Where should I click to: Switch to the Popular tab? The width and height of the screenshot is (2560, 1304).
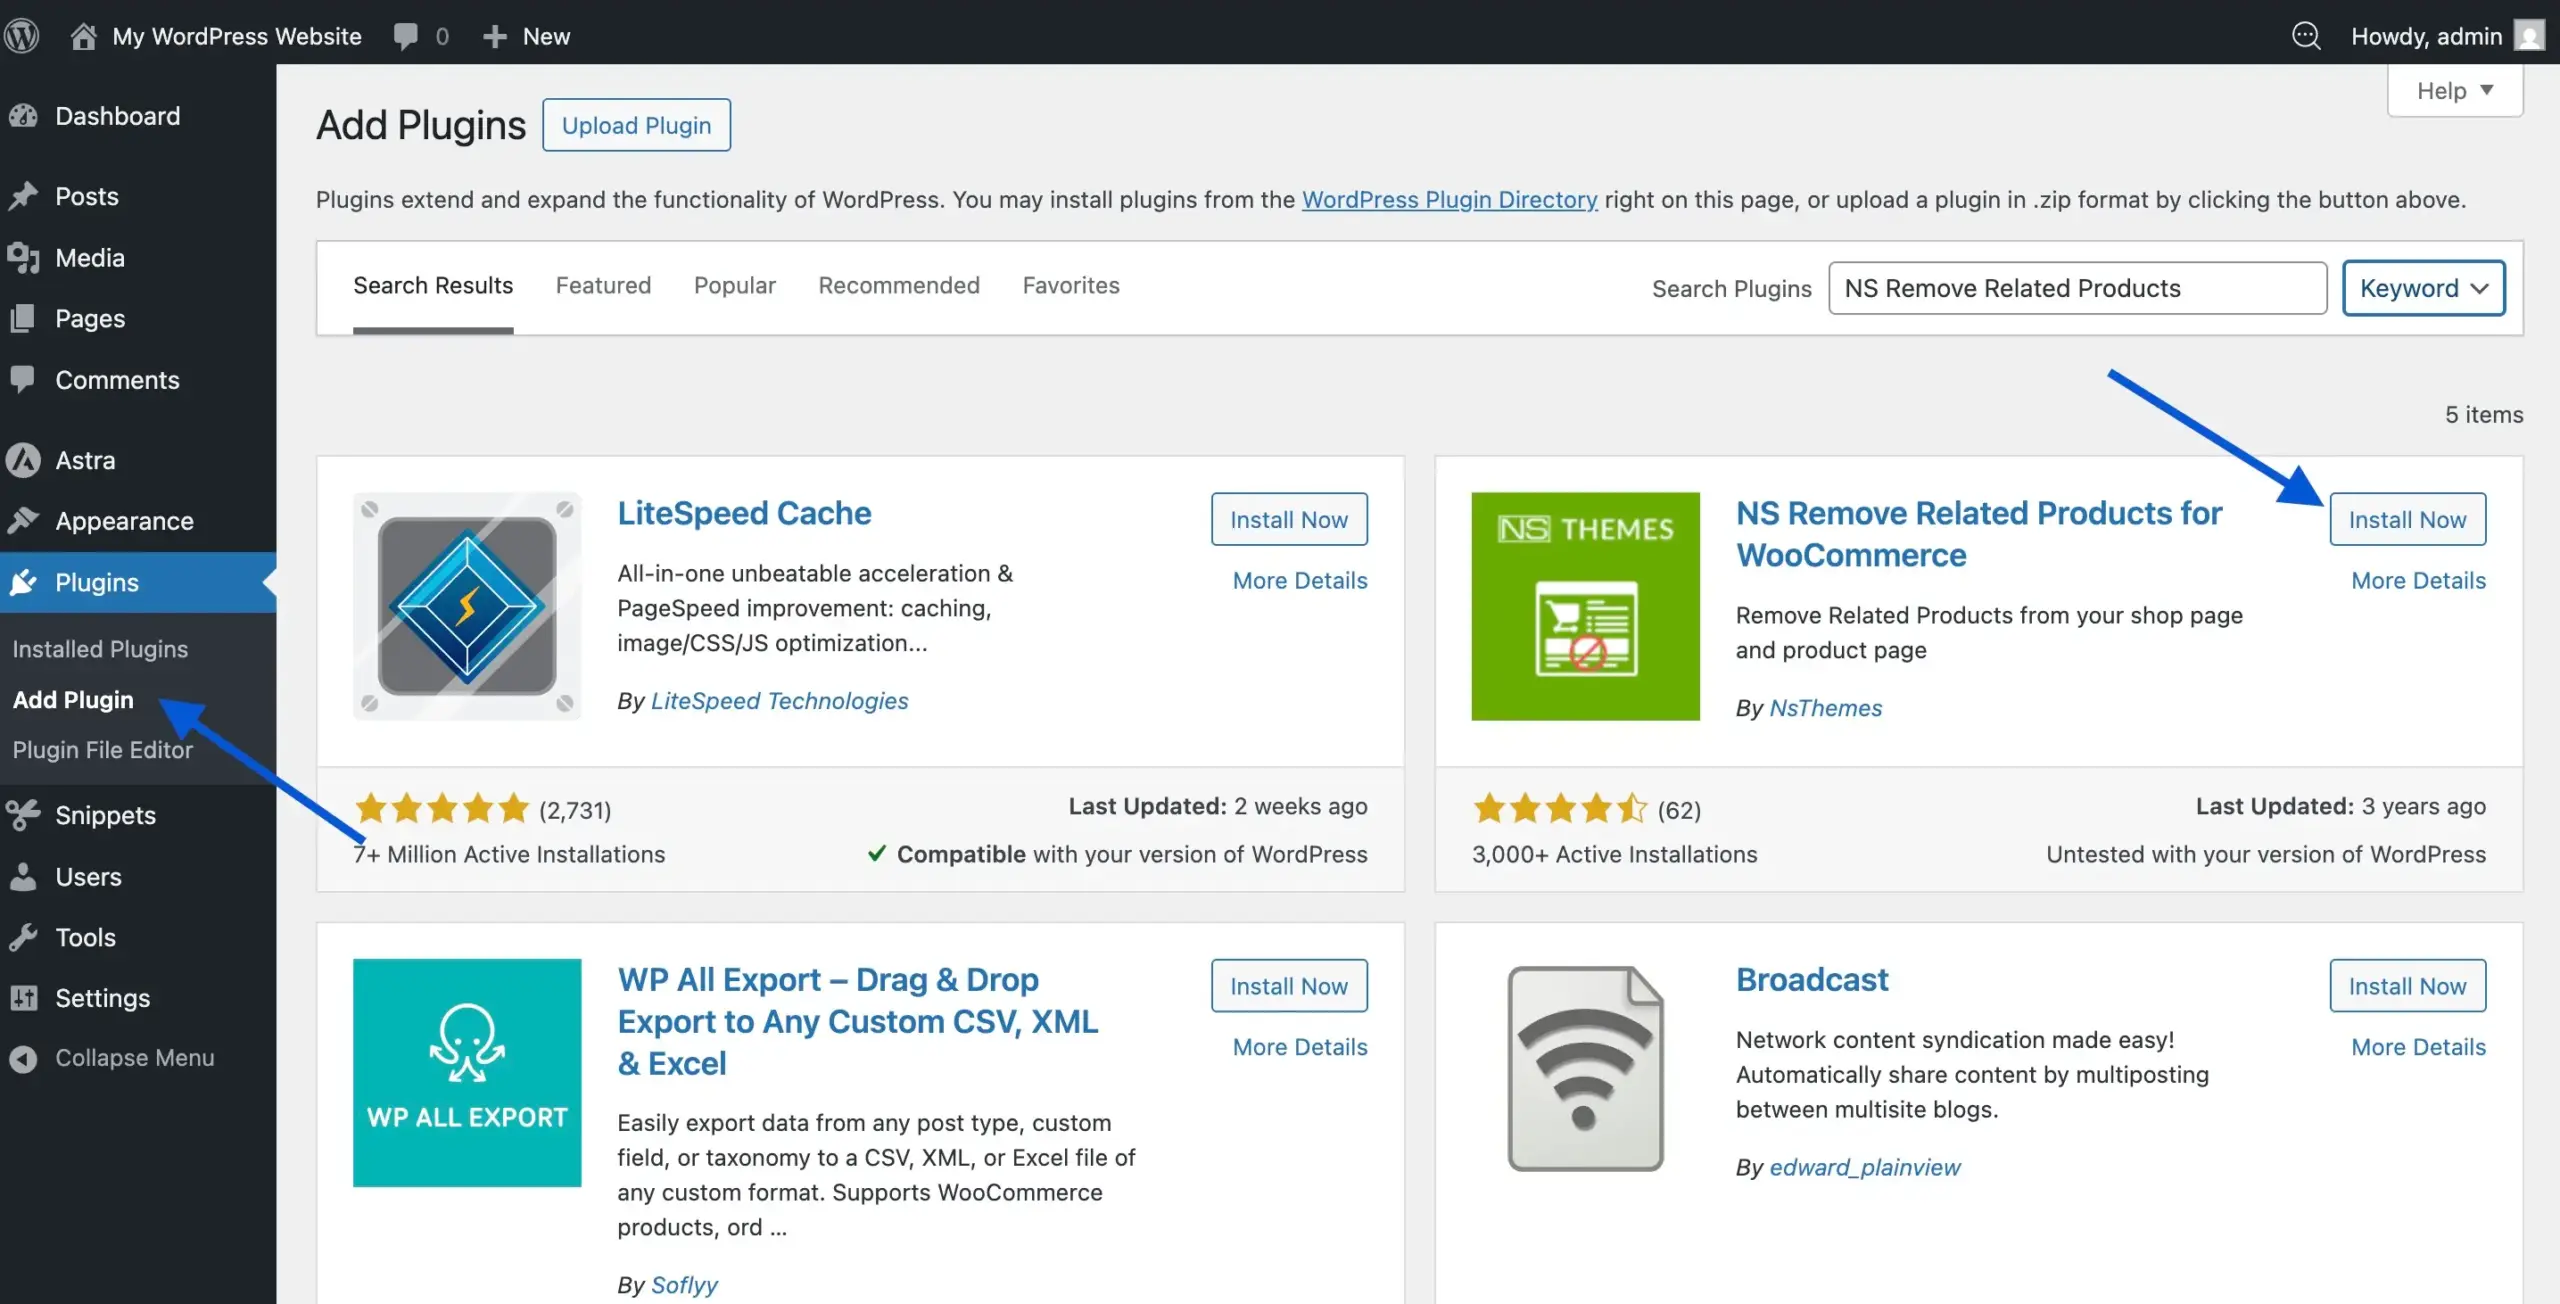(735, 286)
